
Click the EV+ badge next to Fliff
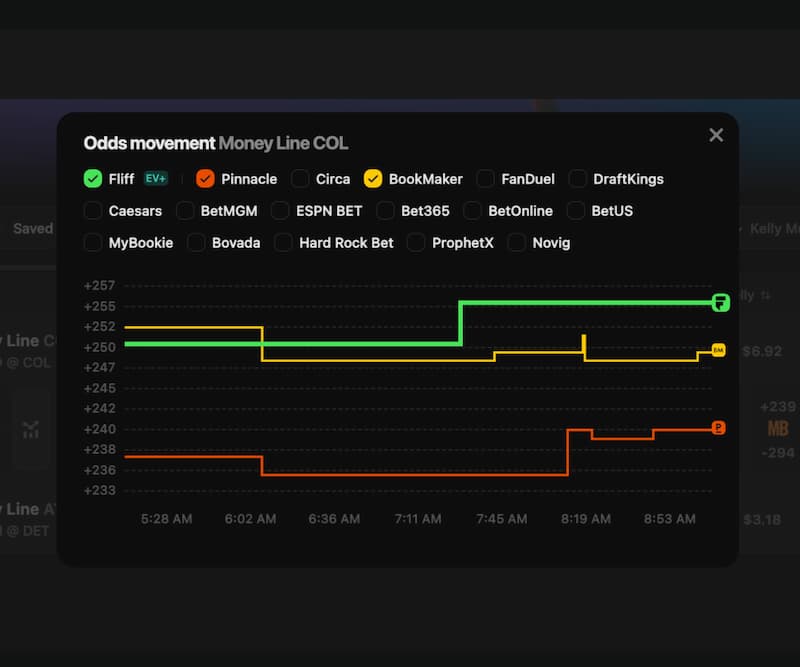[156, 178]
